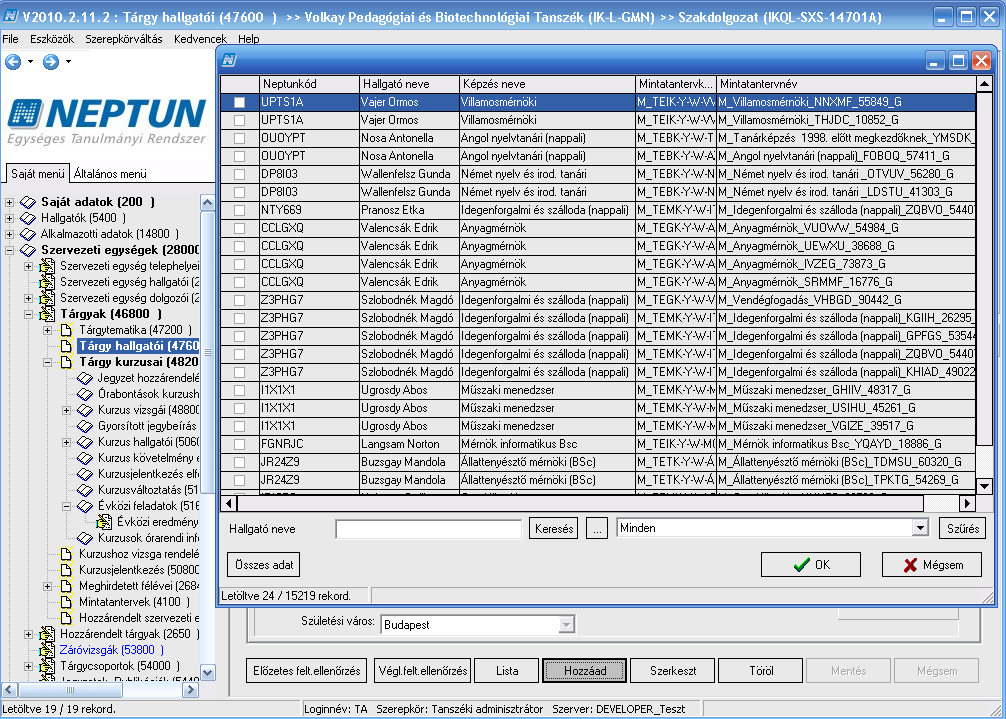Collapse the Tárgyak tree node
This screenshot has width=1006, height=719.
tap(28, 314)
